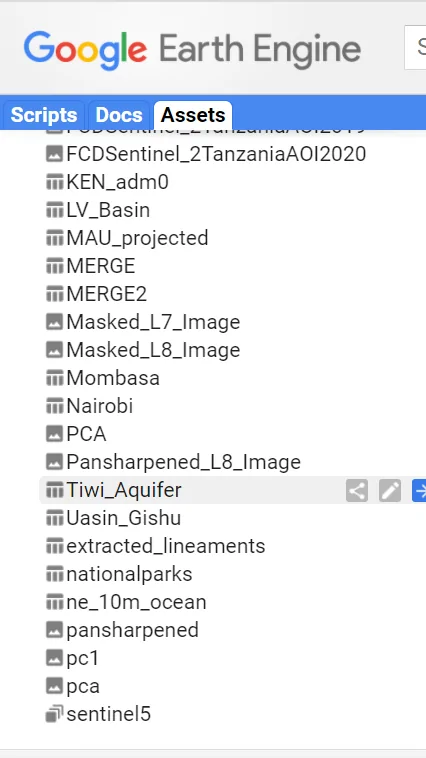This screenshot has width=426, height=758.
Task: Click the image icon beside PCA
Action: [x=55, y=434]
